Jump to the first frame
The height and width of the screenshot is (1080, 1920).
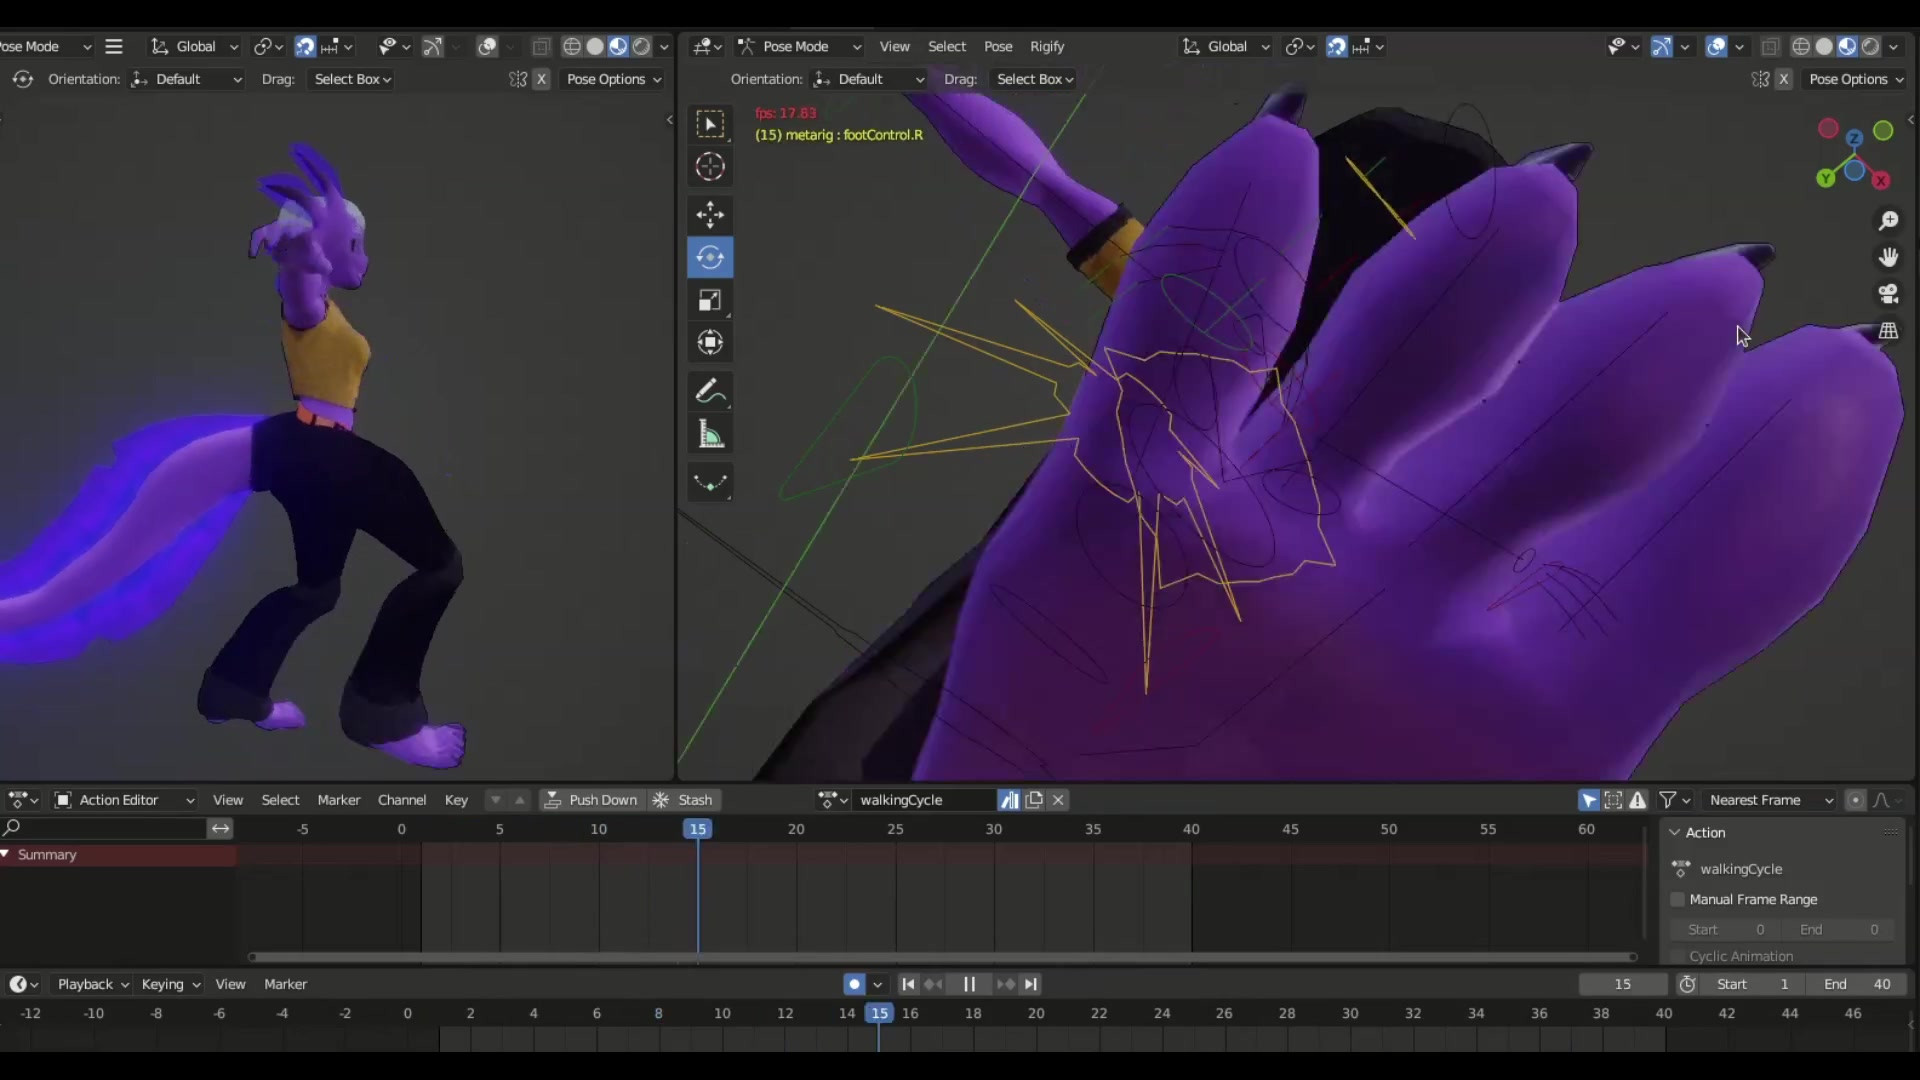pyautogui.click(x=908, y=984)
